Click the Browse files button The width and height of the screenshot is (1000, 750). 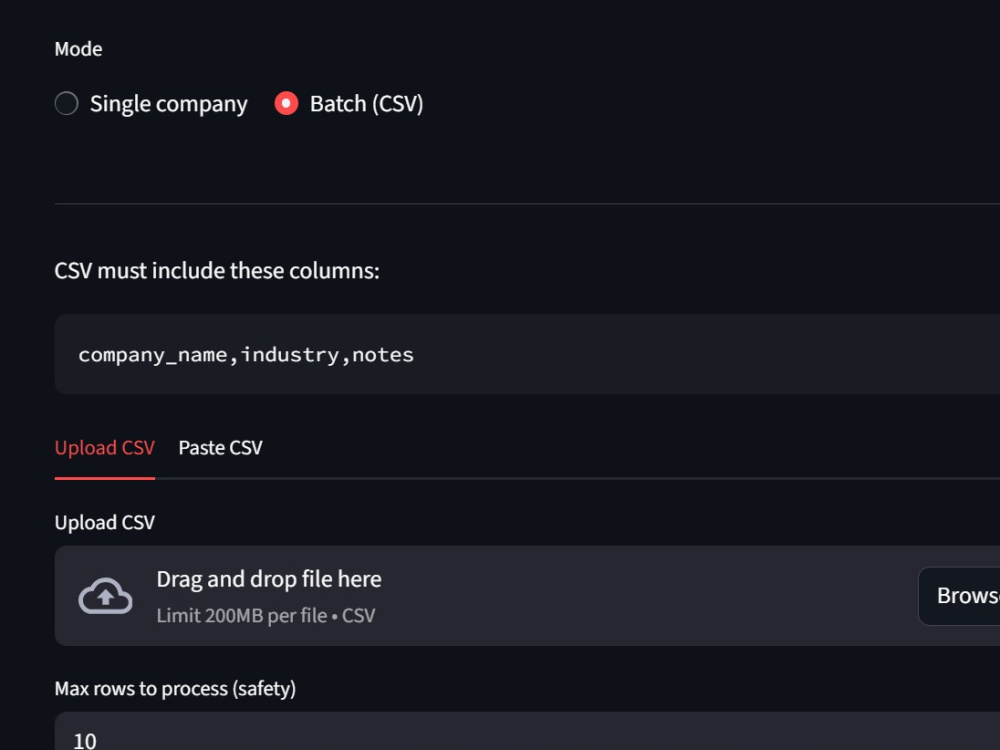click(959, 596)
